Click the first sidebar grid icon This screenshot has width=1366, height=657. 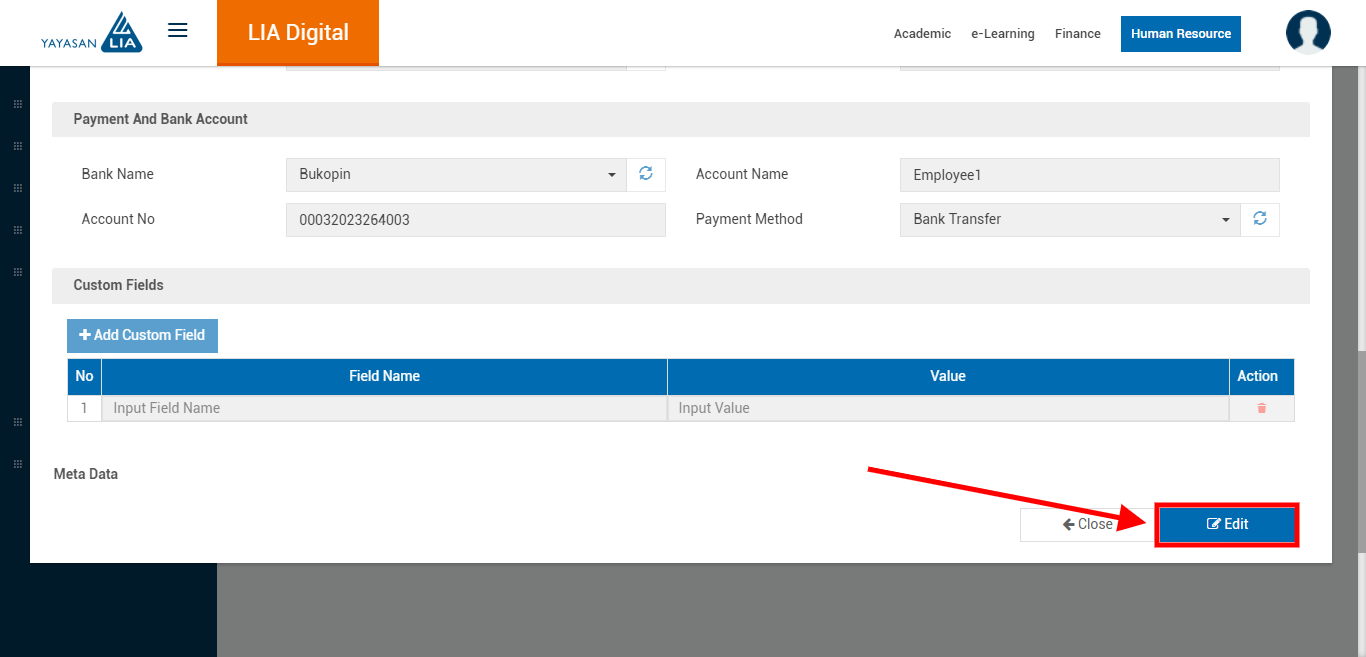point(17,104)
